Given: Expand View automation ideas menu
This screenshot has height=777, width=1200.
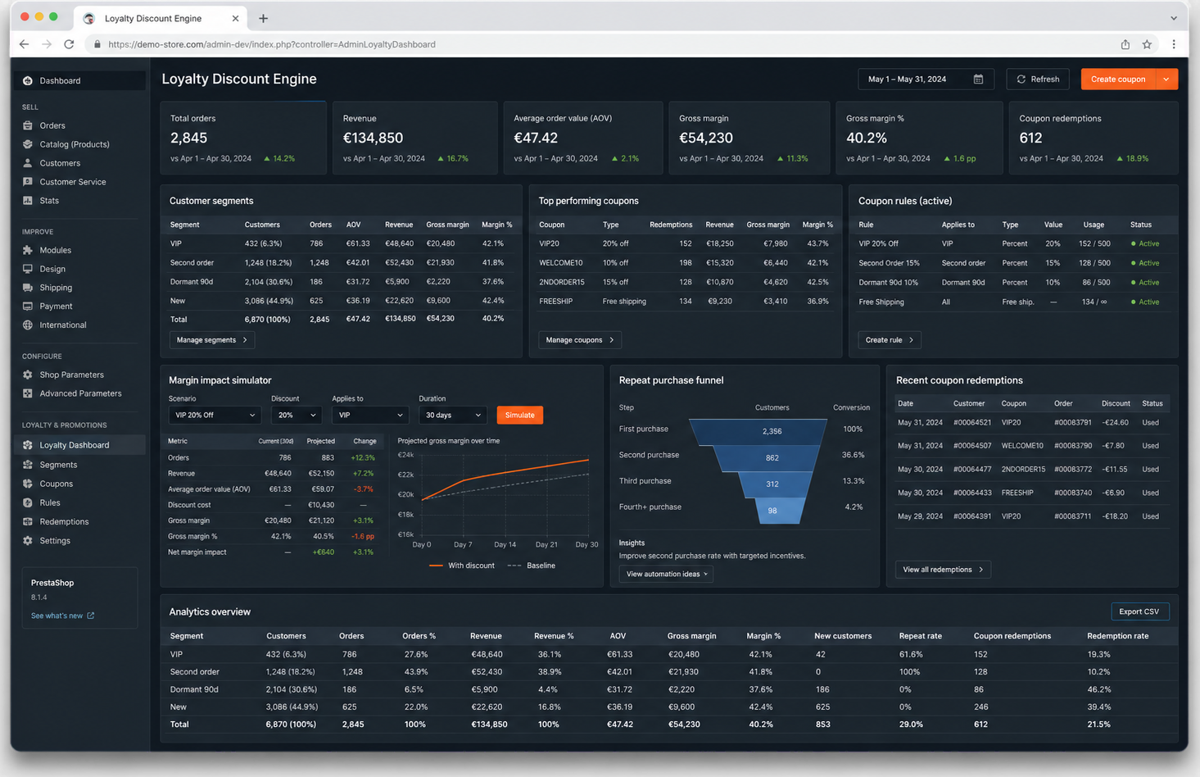Looking at the screenshot, I should point(666,574).
